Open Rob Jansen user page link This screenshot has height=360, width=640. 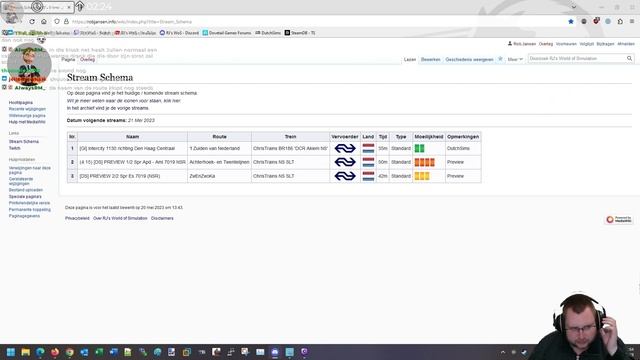click(524, 44)
